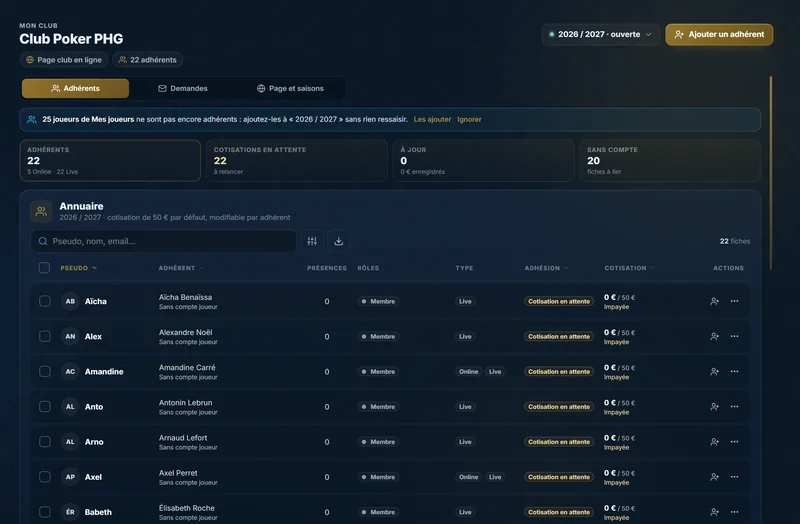Viewport: 800px width, 524px height.
Task: Open three-dot menu for Alex
Action: click(734, 336)
